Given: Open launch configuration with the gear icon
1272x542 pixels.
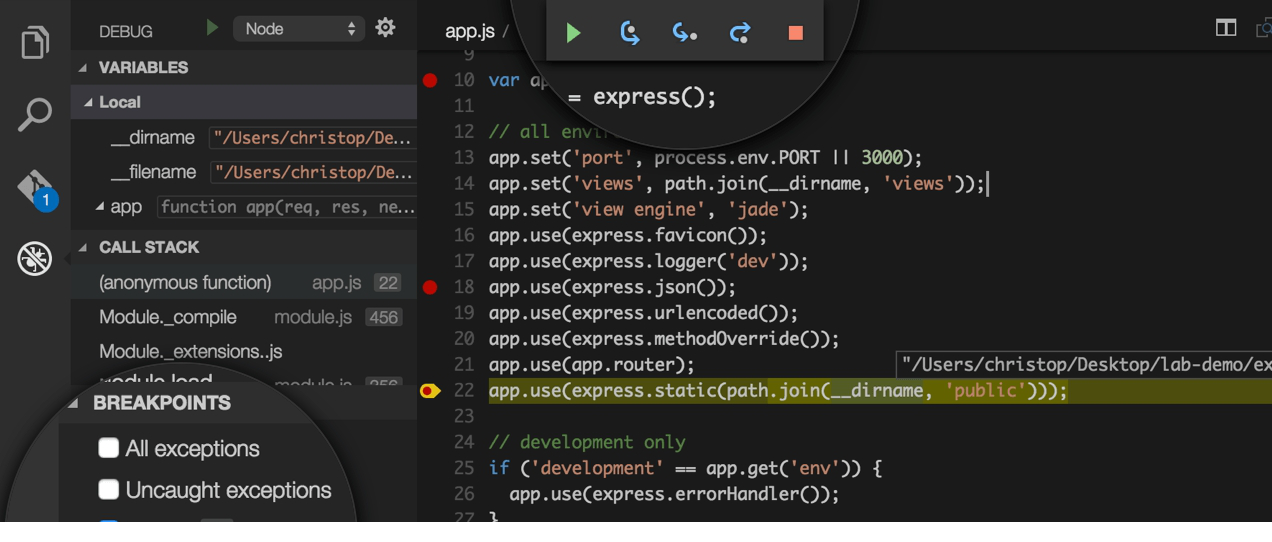Looking at the screenshot, I should click(385, 28).
